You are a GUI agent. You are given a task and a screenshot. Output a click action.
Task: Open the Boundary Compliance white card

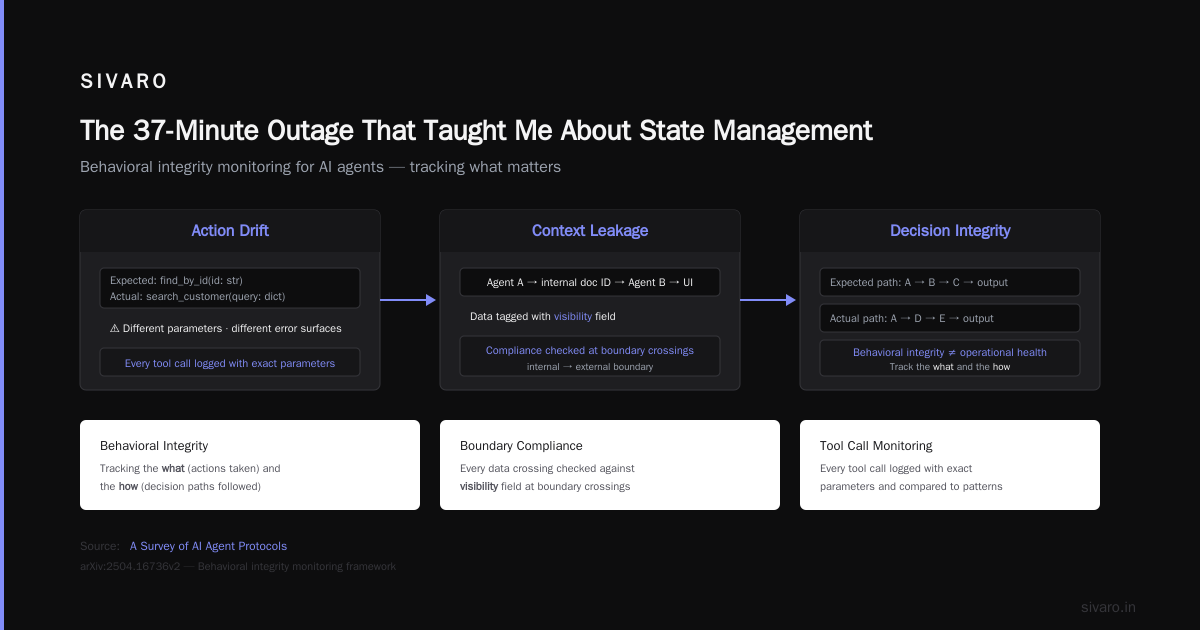point(610,465)
